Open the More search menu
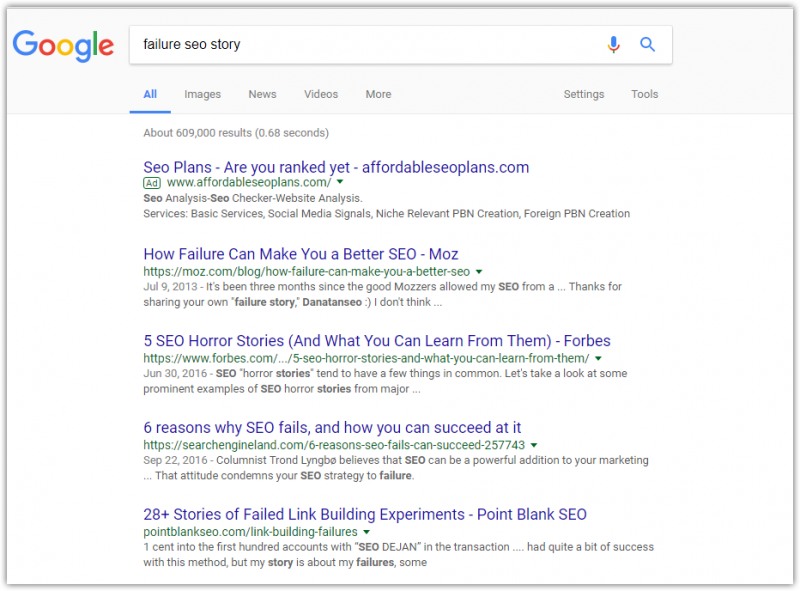Image resolution: width=800 pixels, height=591 pixels. (378, 94)
